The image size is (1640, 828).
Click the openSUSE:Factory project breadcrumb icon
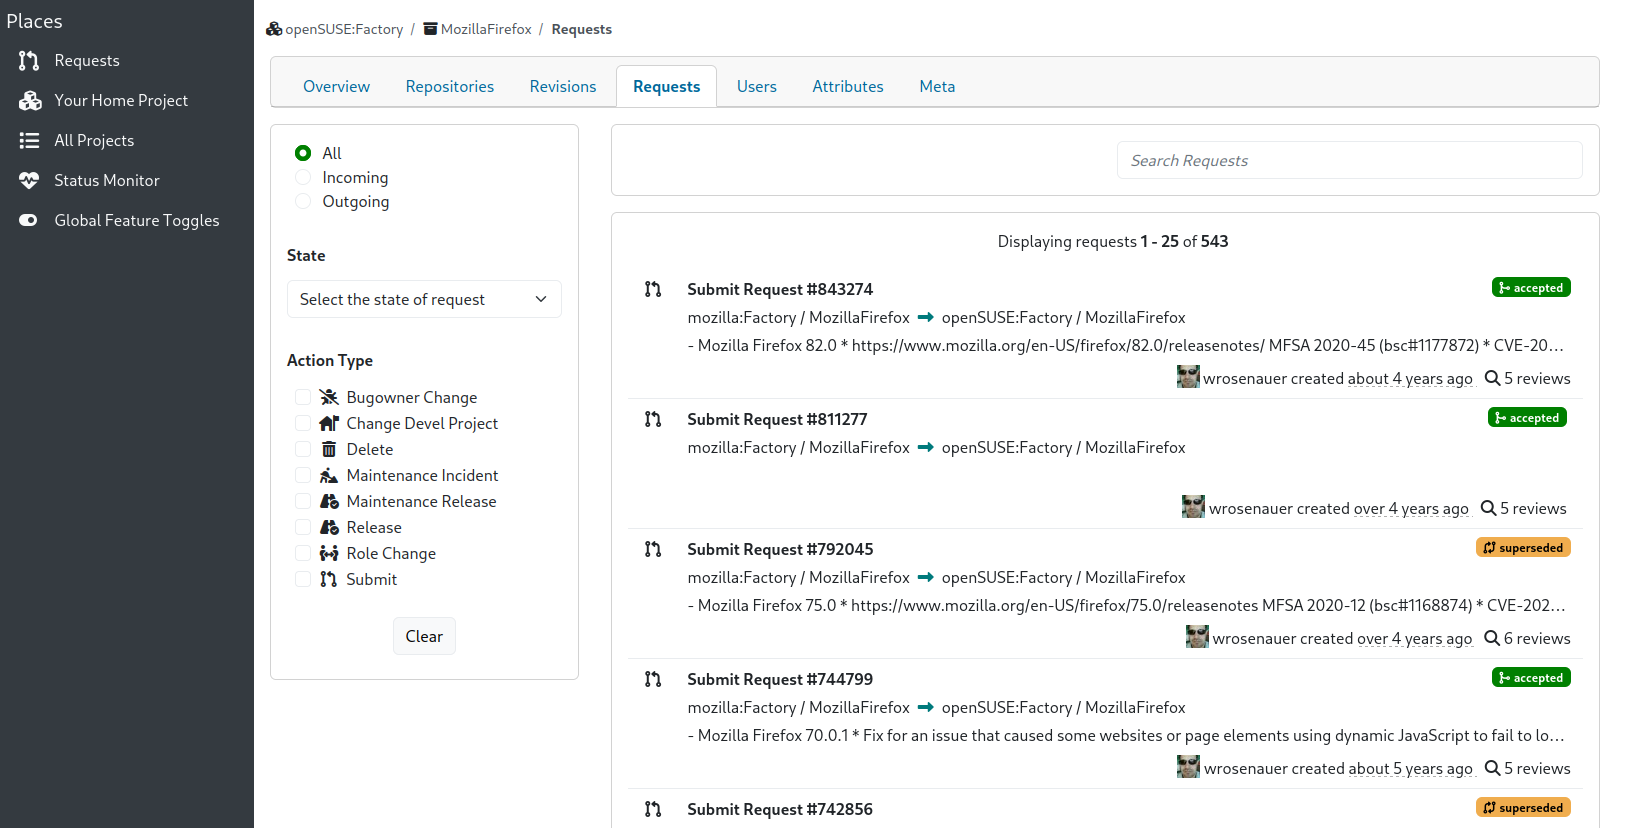point(274,29)
